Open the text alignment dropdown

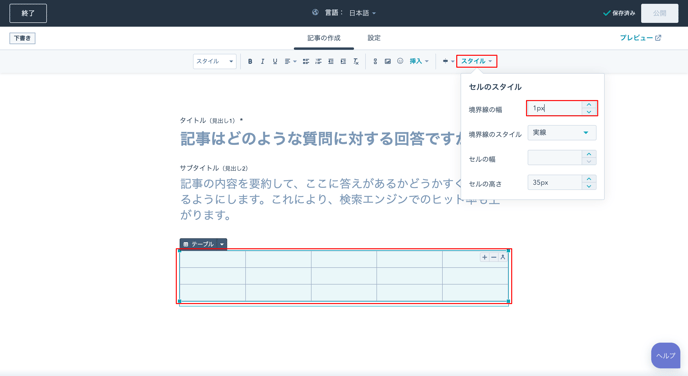click(290, 61)
